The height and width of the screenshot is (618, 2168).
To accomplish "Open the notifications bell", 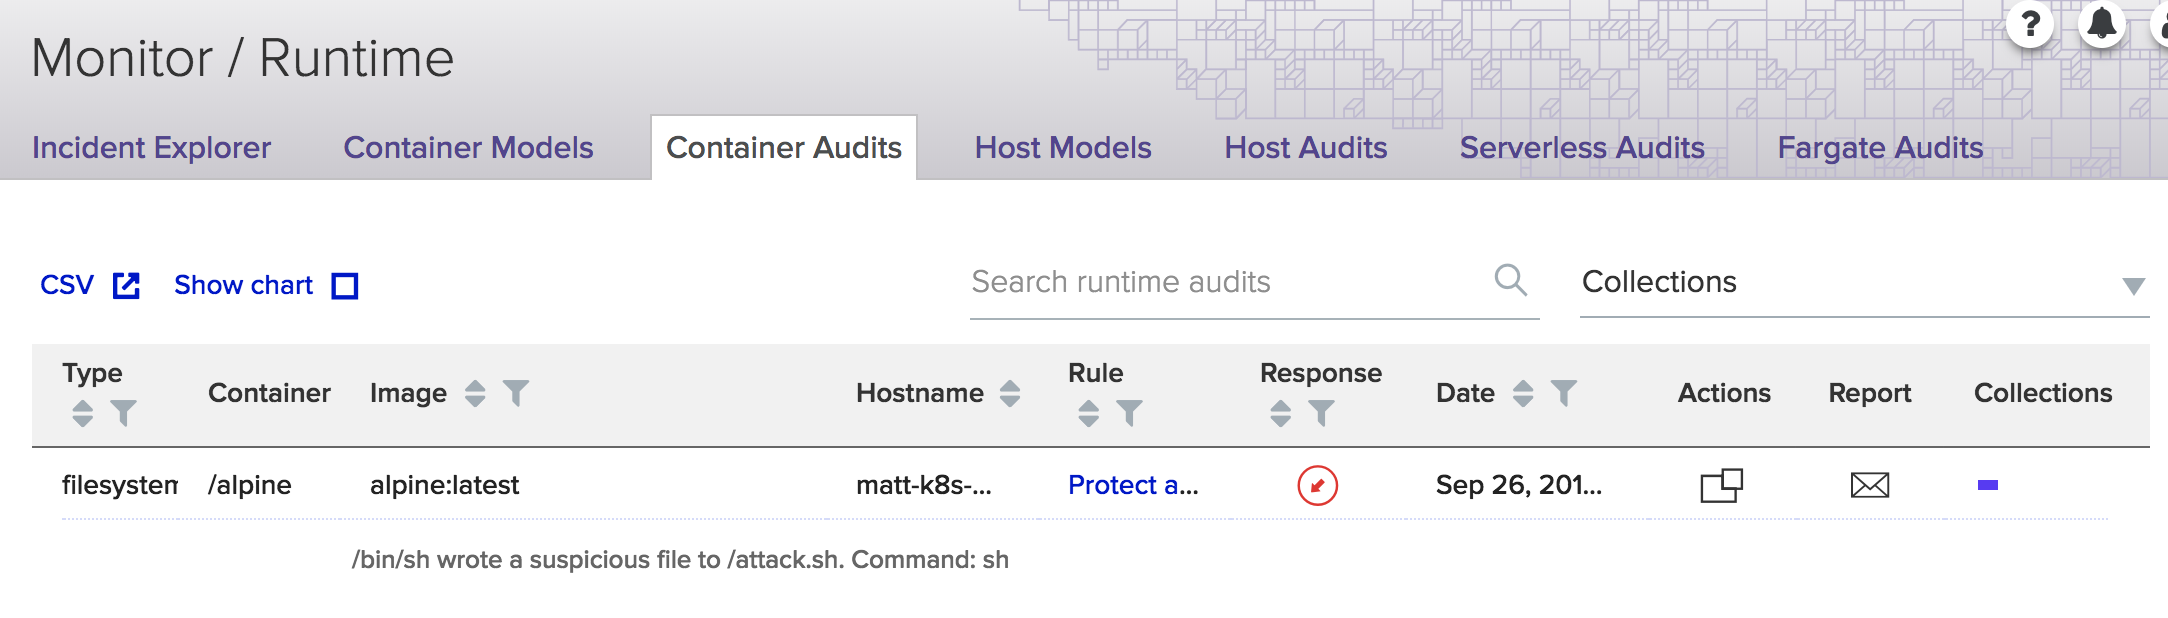I will click(x=2101, y=23).
